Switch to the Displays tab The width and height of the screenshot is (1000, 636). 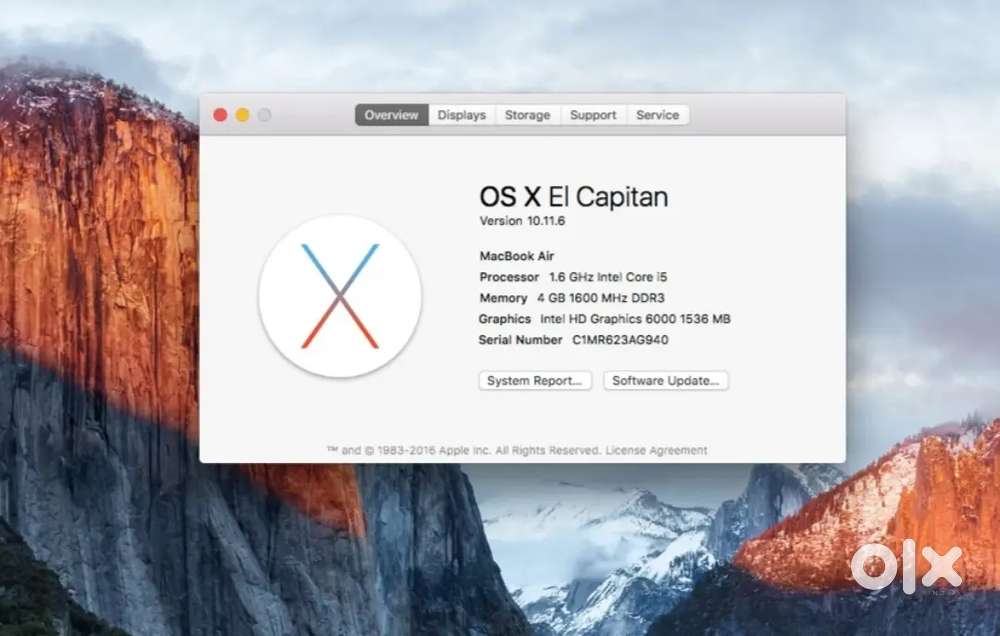461,115
